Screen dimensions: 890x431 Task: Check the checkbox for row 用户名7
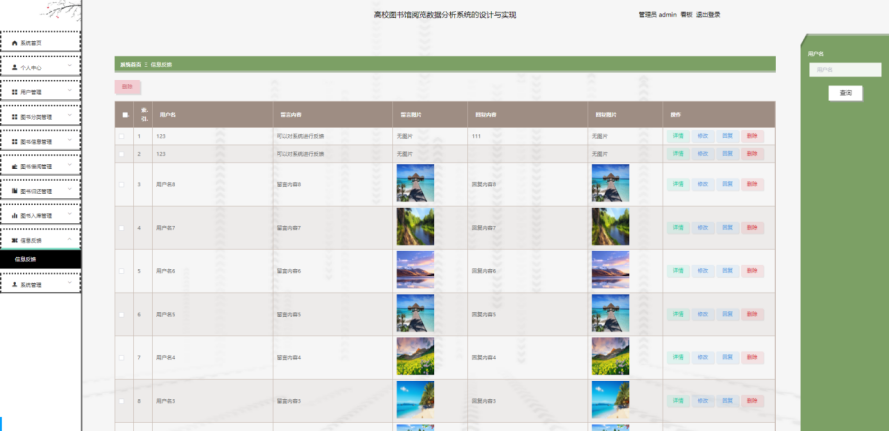[x=121, y=228]
